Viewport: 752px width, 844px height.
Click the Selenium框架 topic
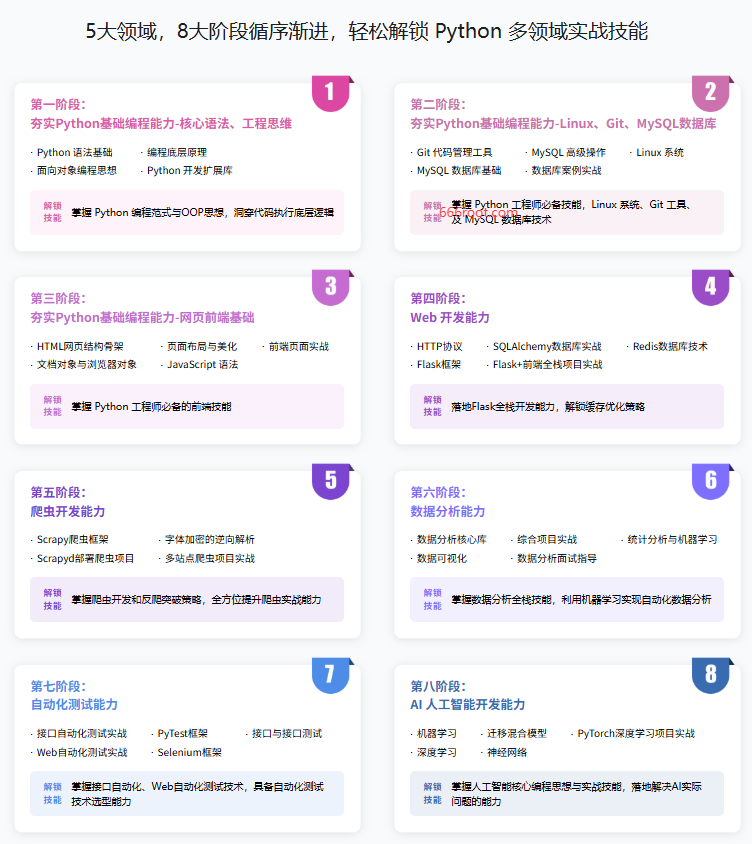(x=189, y=752)
